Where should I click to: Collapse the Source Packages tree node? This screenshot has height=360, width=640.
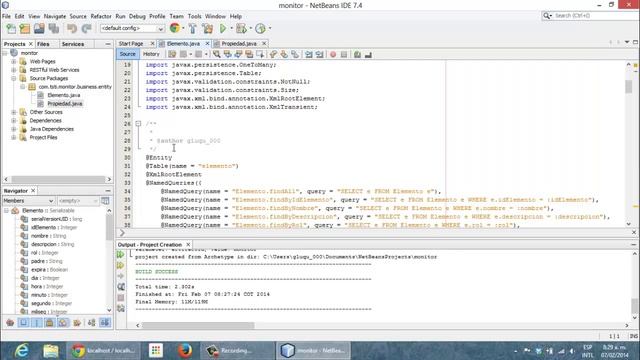pyautogui.click(x=13, y=78)
